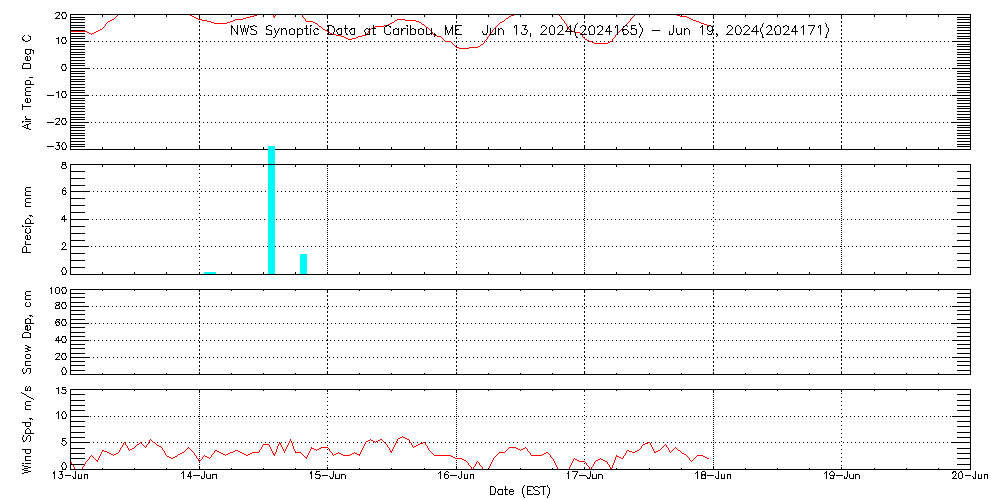Click the 17-Jun date tick label
This screenshot has height=500, width=1000.
(585, 477)
